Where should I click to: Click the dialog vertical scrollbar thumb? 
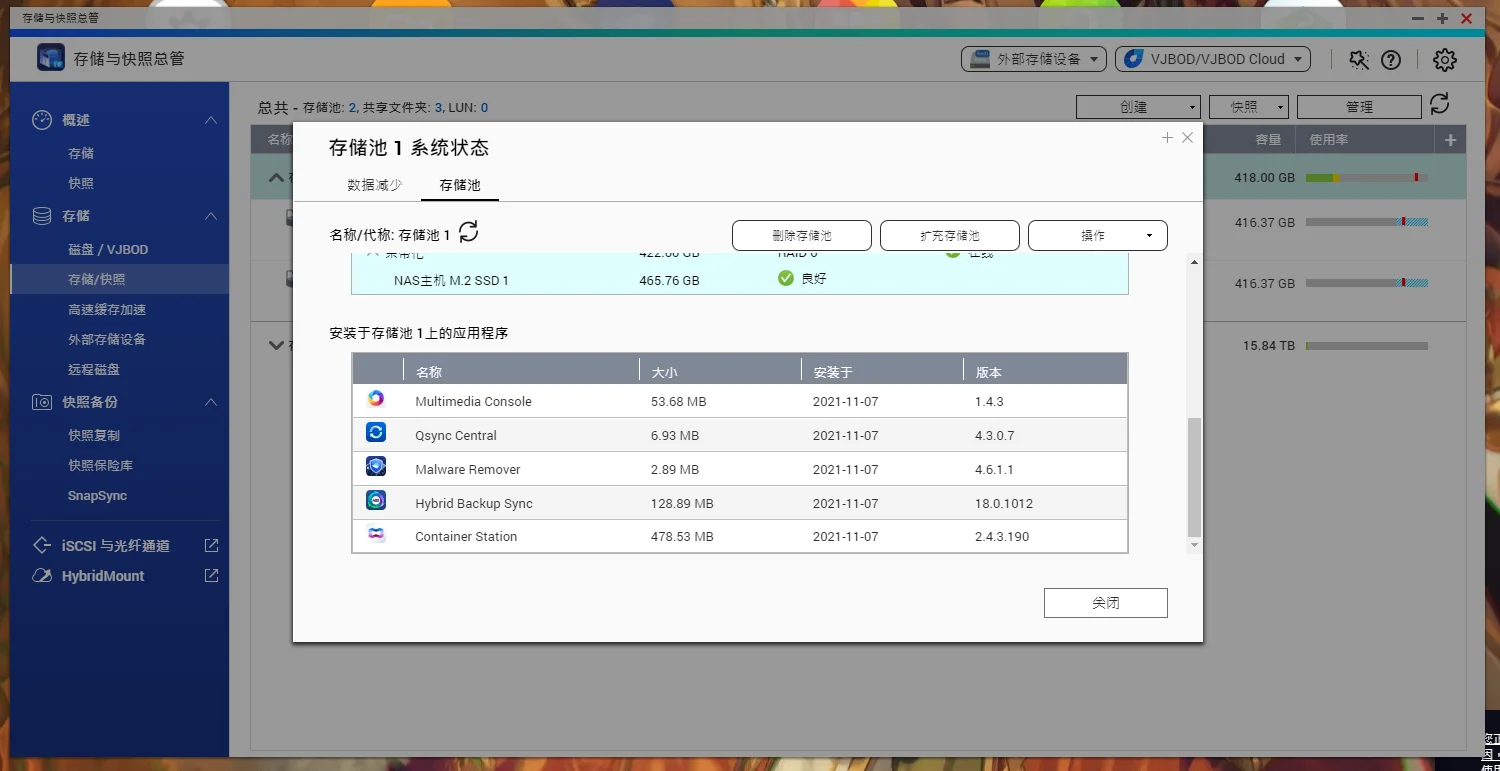1194,477
